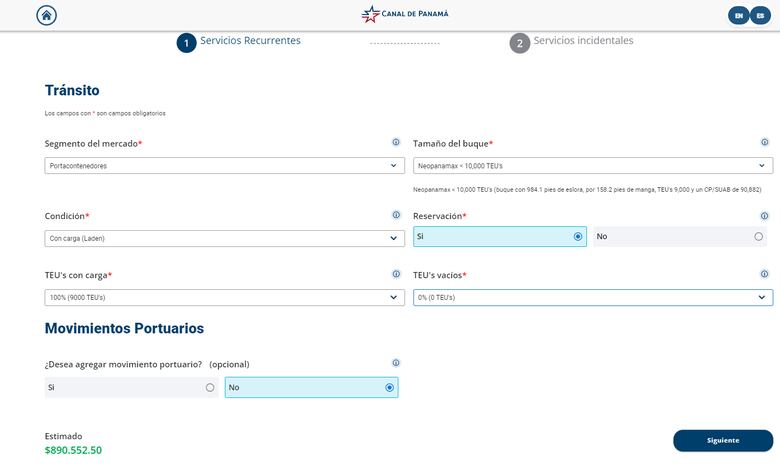The width and height of the screenshot is (780, 466).
Task: Click info icon beside TEU's con carga
Action: (x=396, y=274)
